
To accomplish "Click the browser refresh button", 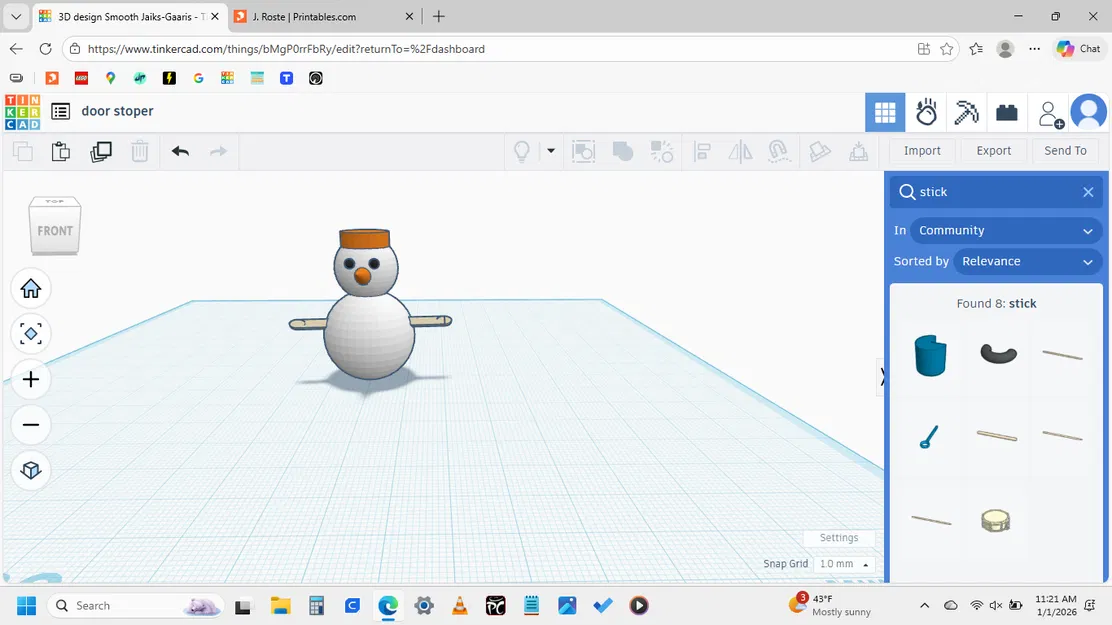I will [x=45, y=49].
